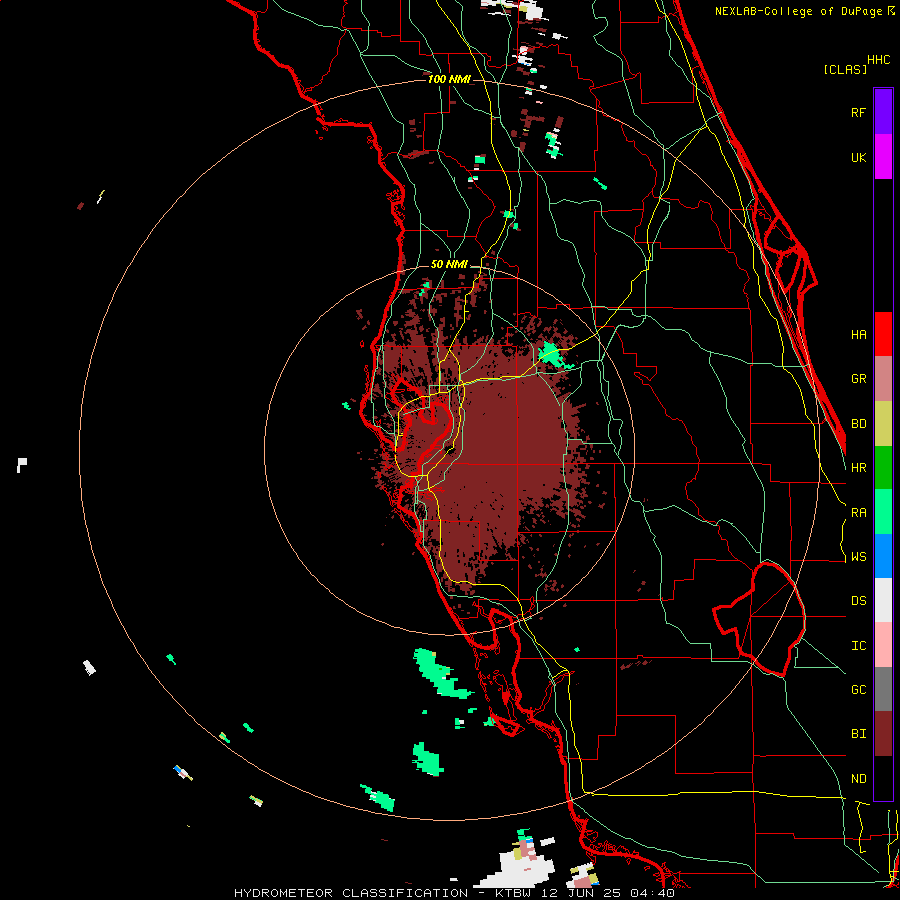Click the IC light pink legend swatch
The height and width of the screenshot is (900, 900).
coord(883,645)
